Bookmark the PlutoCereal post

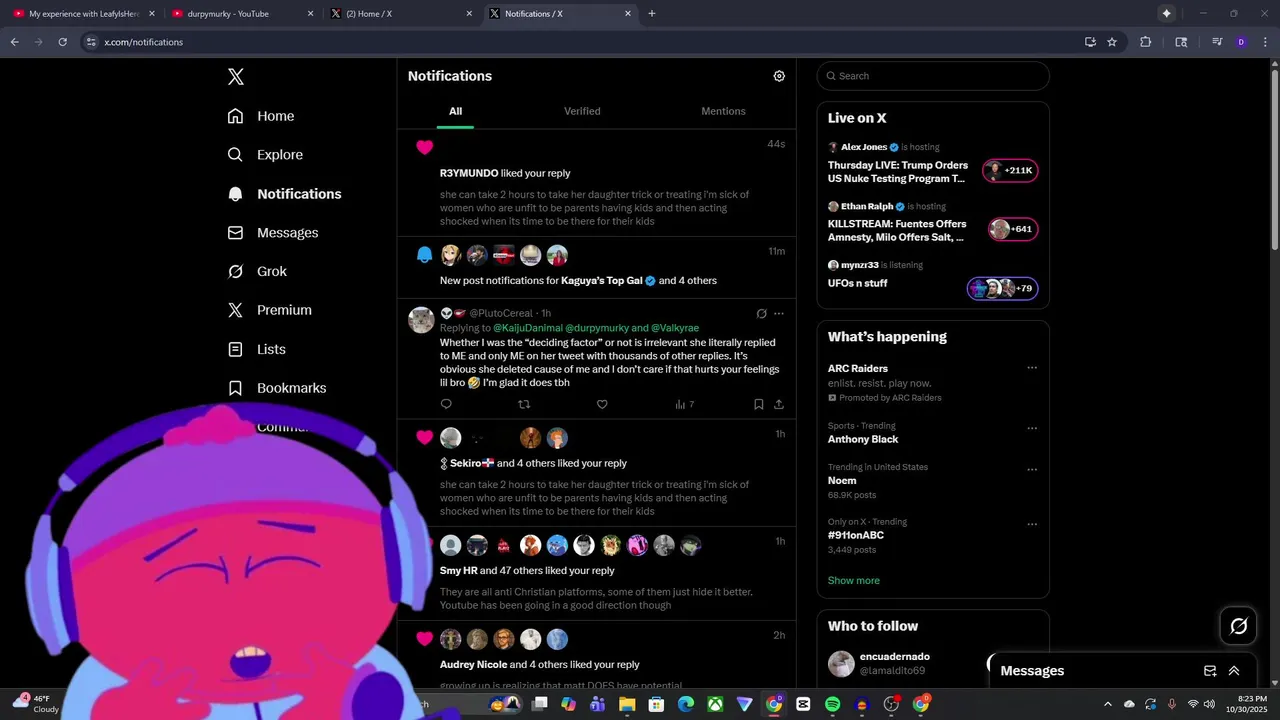(758, 404)
